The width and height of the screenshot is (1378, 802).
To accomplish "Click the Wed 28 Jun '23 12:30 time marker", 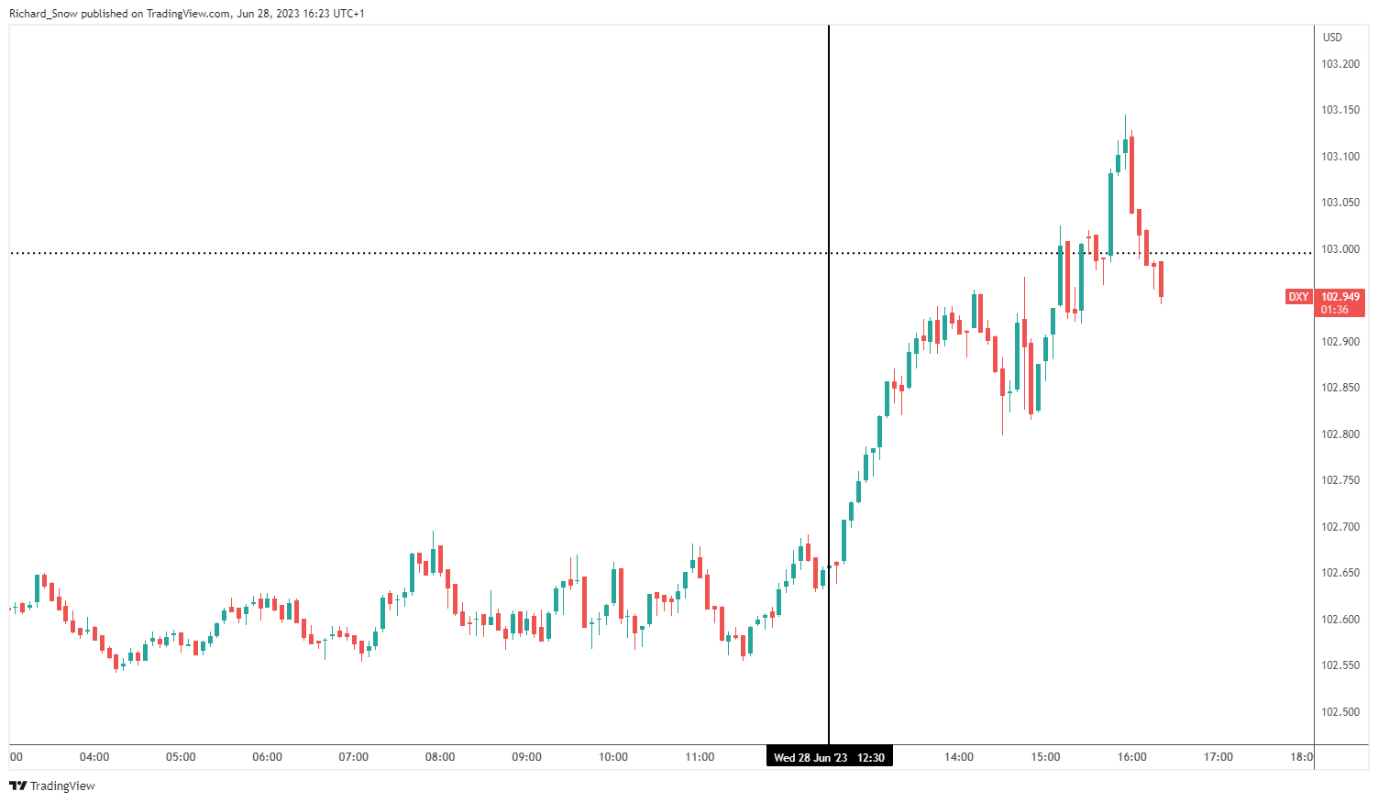I will coord(829,758).
